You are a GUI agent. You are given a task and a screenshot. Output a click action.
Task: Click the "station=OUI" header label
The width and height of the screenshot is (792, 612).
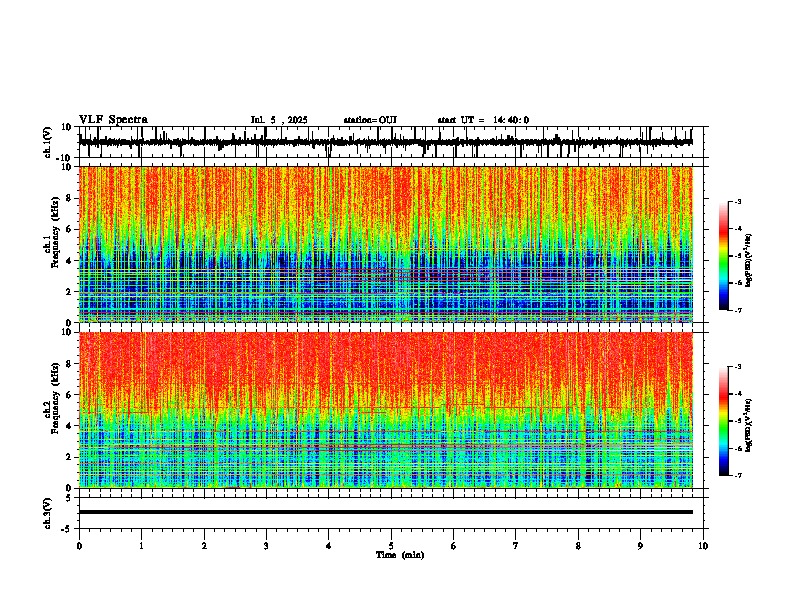click(370, 120)
